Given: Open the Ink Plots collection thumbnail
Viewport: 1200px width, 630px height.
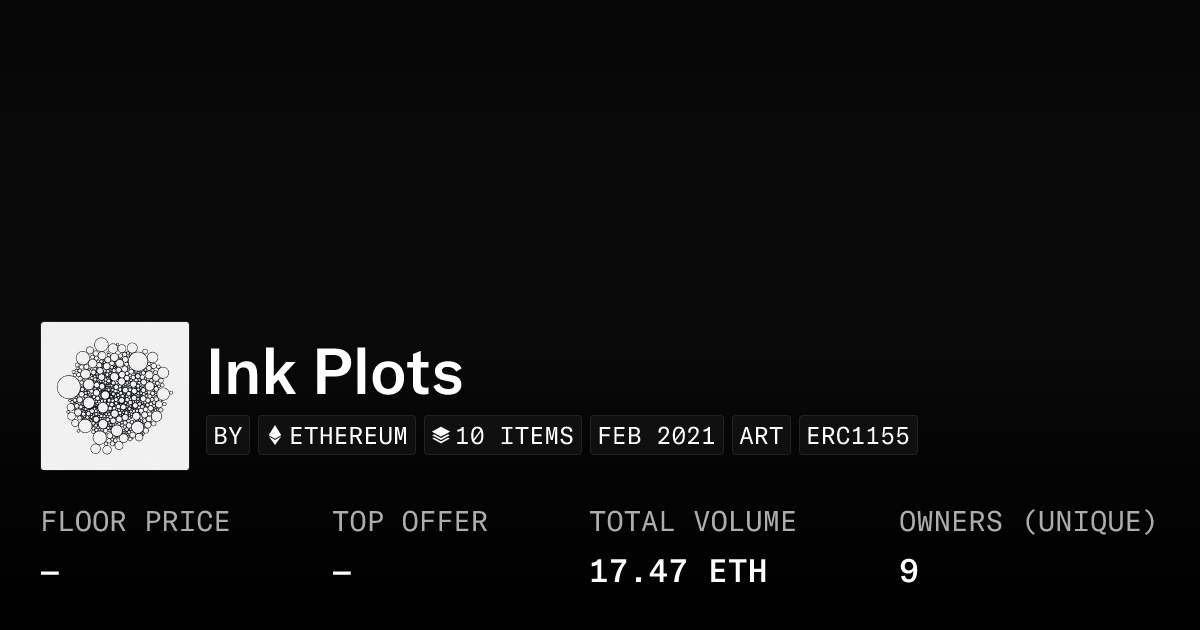Looking at the screenshot, I should click(x=115, y=396).
